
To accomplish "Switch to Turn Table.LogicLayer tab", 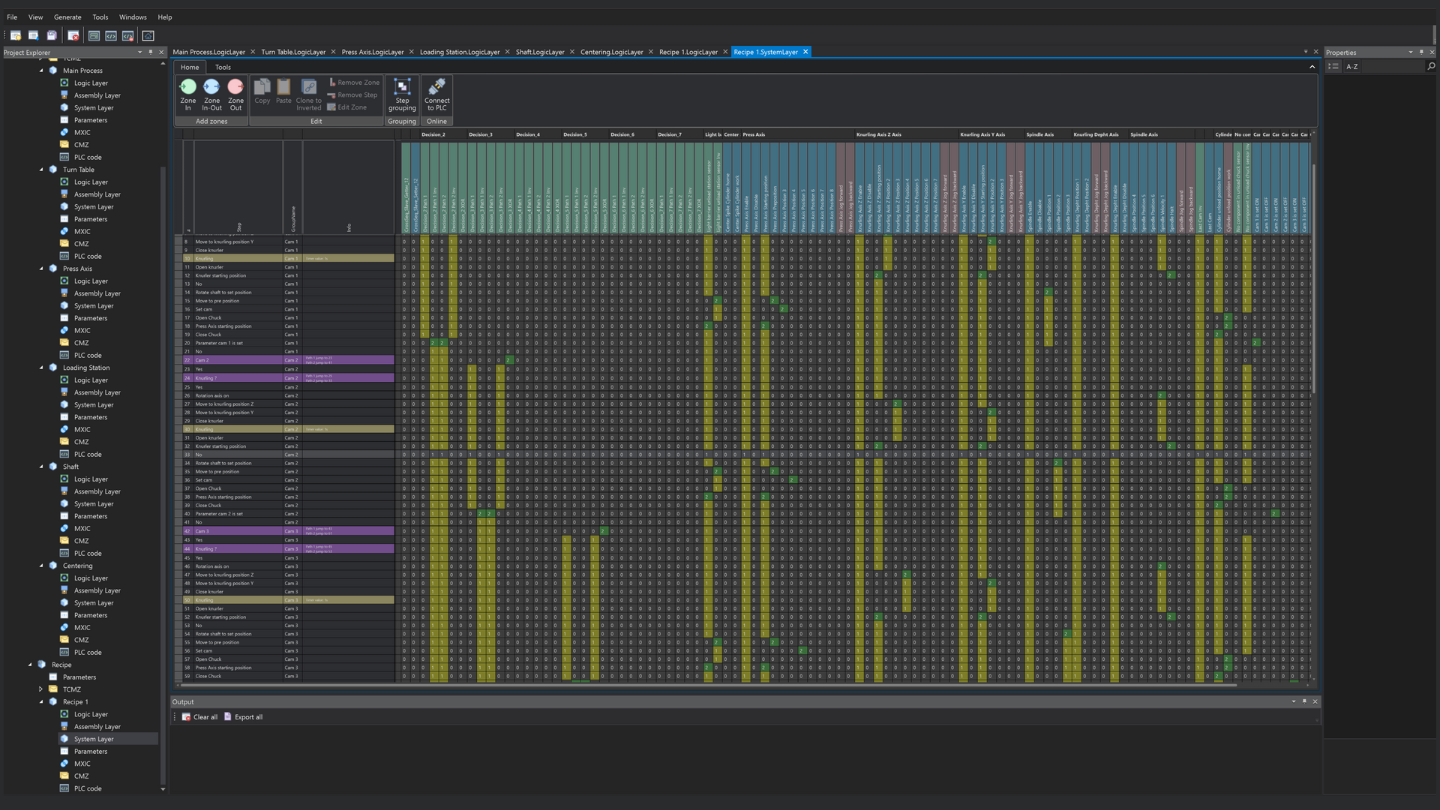I will [293, 52].
